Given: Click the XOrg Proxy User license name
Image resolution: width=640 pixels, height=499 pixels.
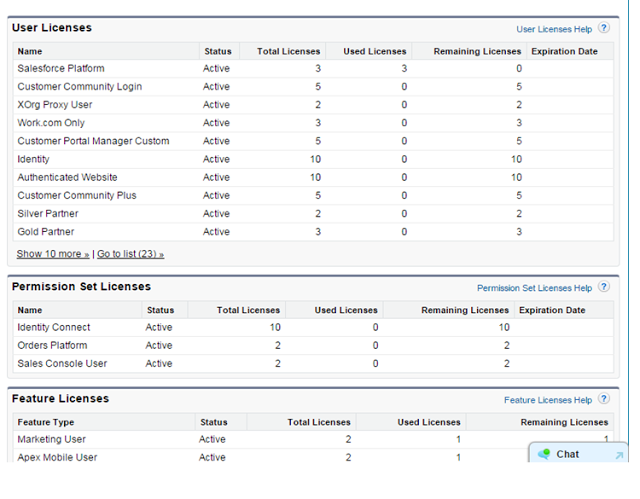Looking at the screenshot, I should (x=55, y=104).
